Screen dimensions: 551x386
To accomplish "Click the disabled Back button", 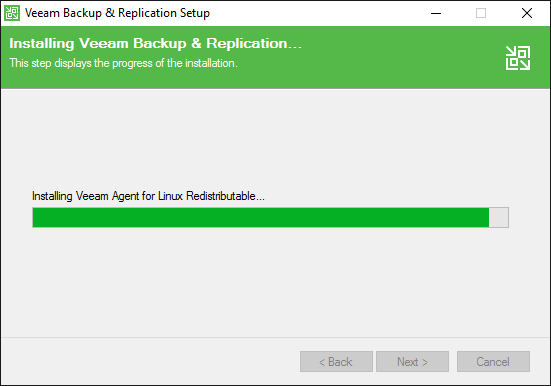I will point(336,361).
